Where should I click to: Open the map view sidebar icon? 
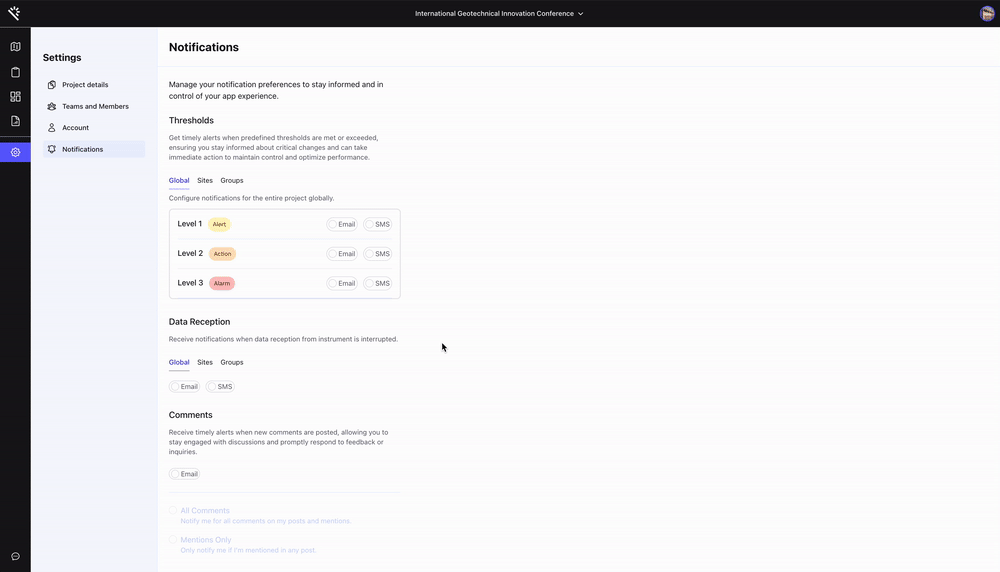[15, 47]
